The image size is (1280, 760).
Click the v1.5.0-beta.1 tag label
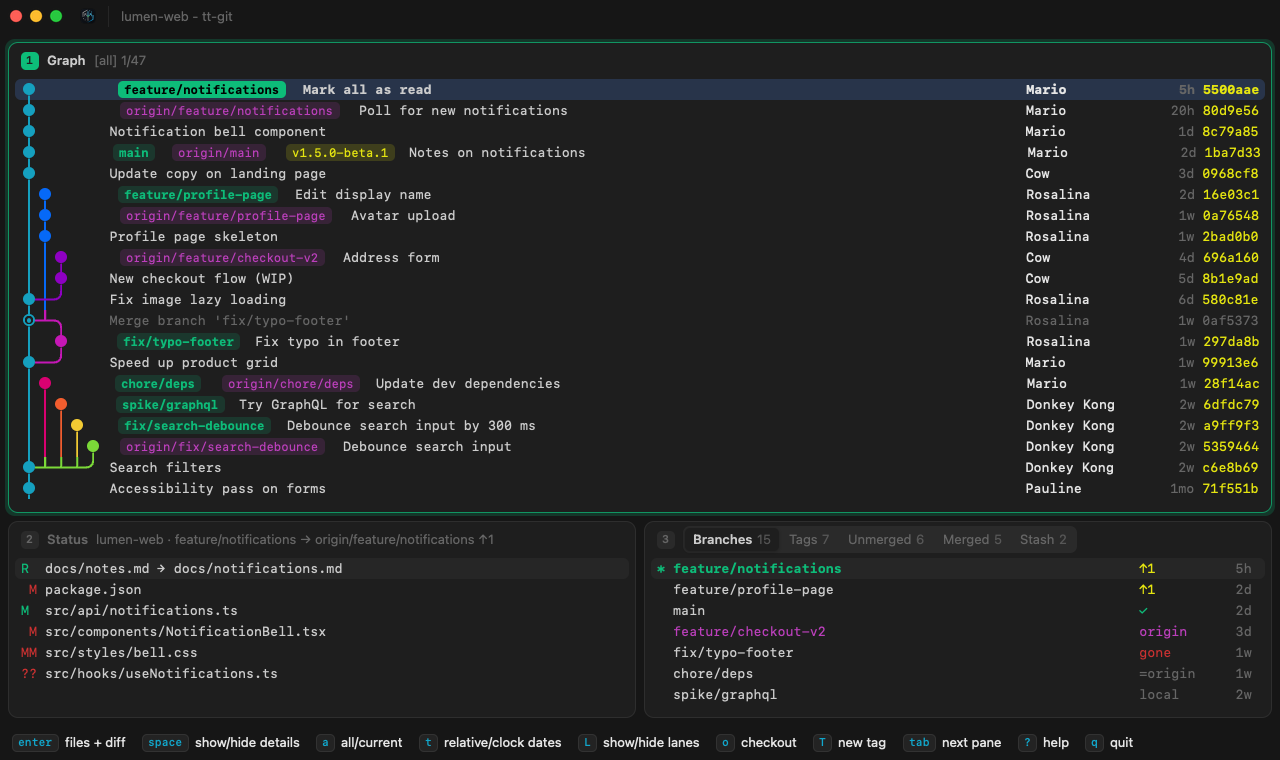341,152
